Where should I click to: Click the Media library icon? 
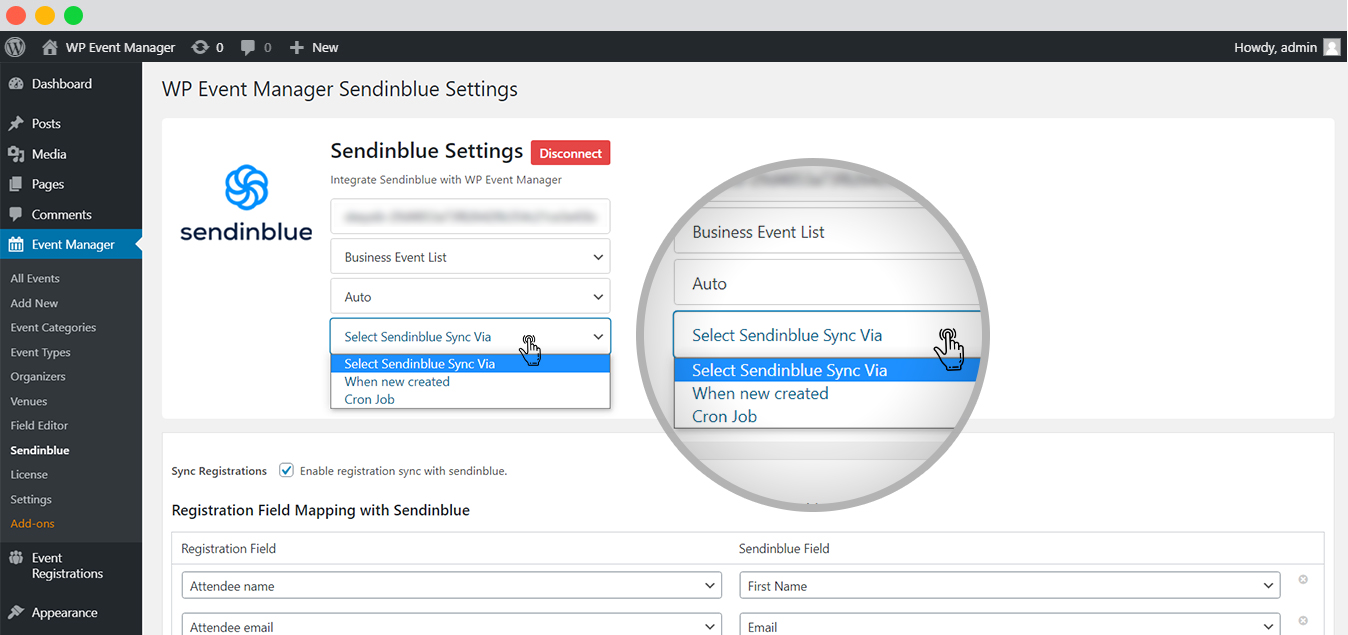(x=16, y=154)
